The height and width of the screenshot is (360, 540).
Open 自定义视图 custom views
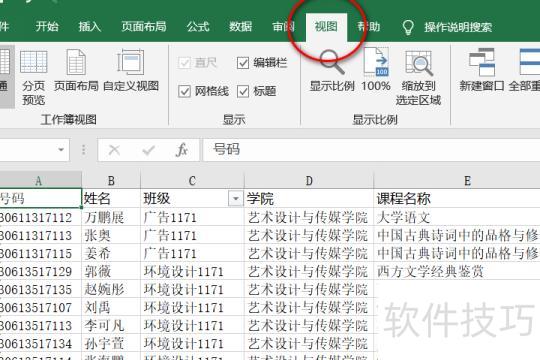131,71
